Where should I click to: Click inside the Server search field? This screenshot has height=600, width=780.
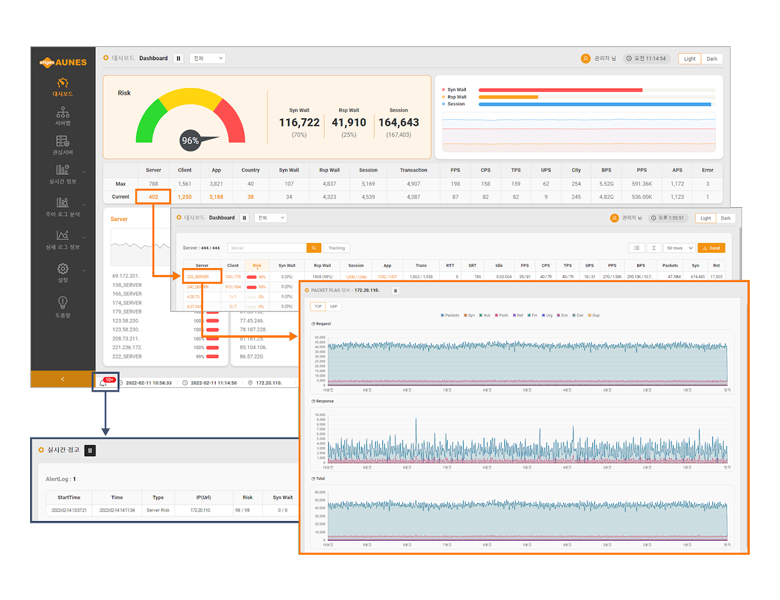point(267,248)
